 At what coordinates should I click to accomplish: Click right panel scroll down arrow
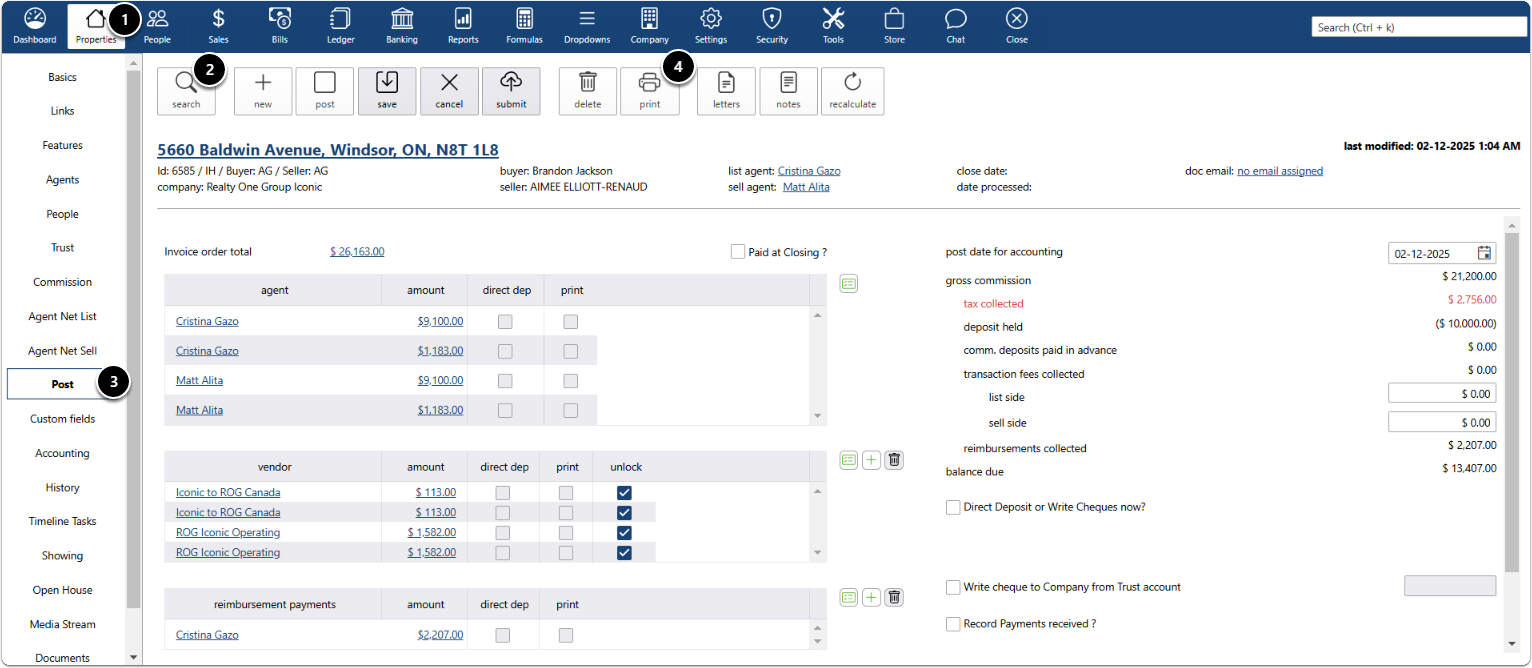tap(1511, 644)
